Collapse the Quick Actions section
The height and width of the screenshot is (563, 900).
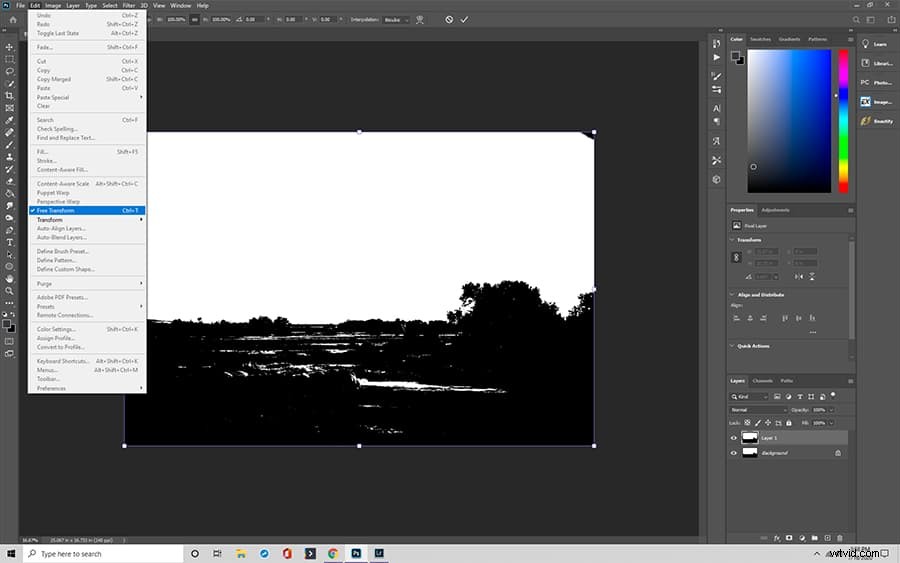point(732,346)
